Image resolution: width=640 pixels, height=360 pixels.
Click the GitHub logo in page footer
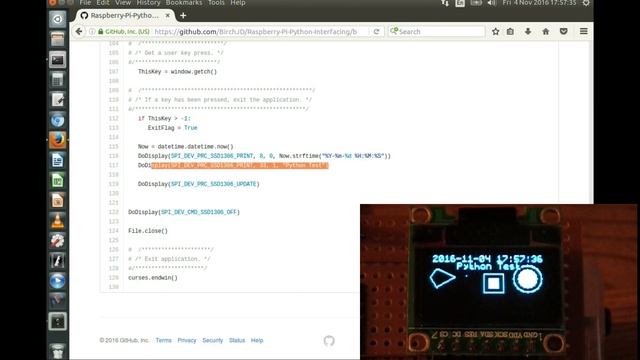329,340
